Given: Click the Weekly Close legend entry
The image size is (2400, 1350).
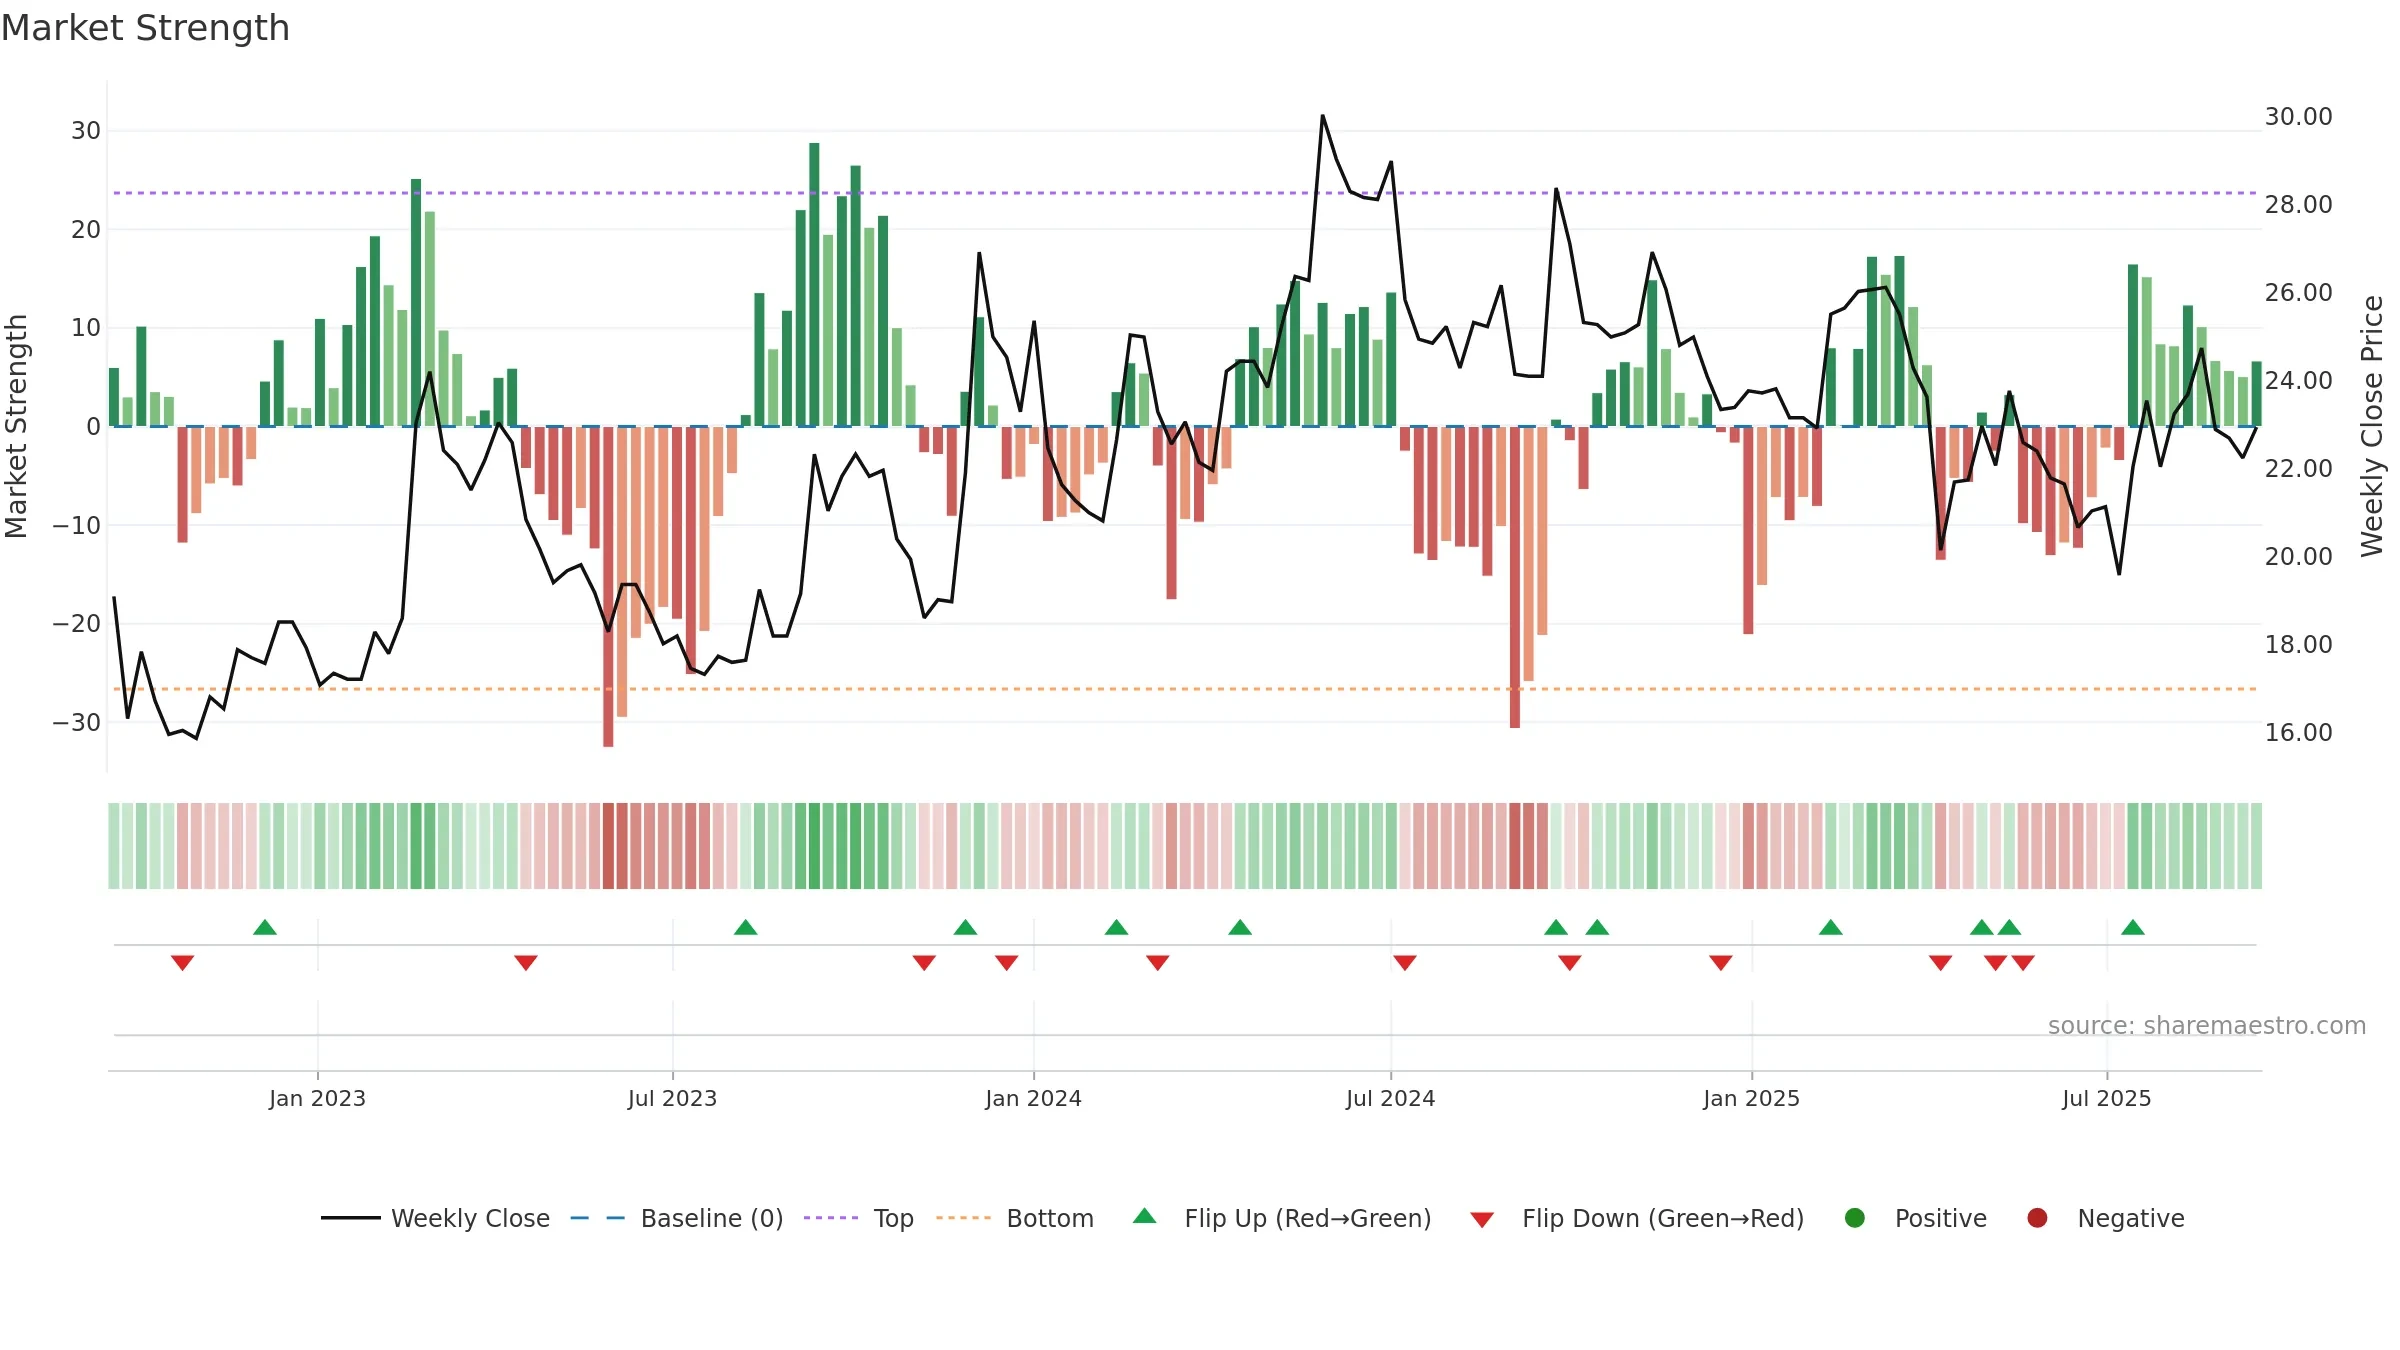Looking at the screenshot, I should [435, 1218].
